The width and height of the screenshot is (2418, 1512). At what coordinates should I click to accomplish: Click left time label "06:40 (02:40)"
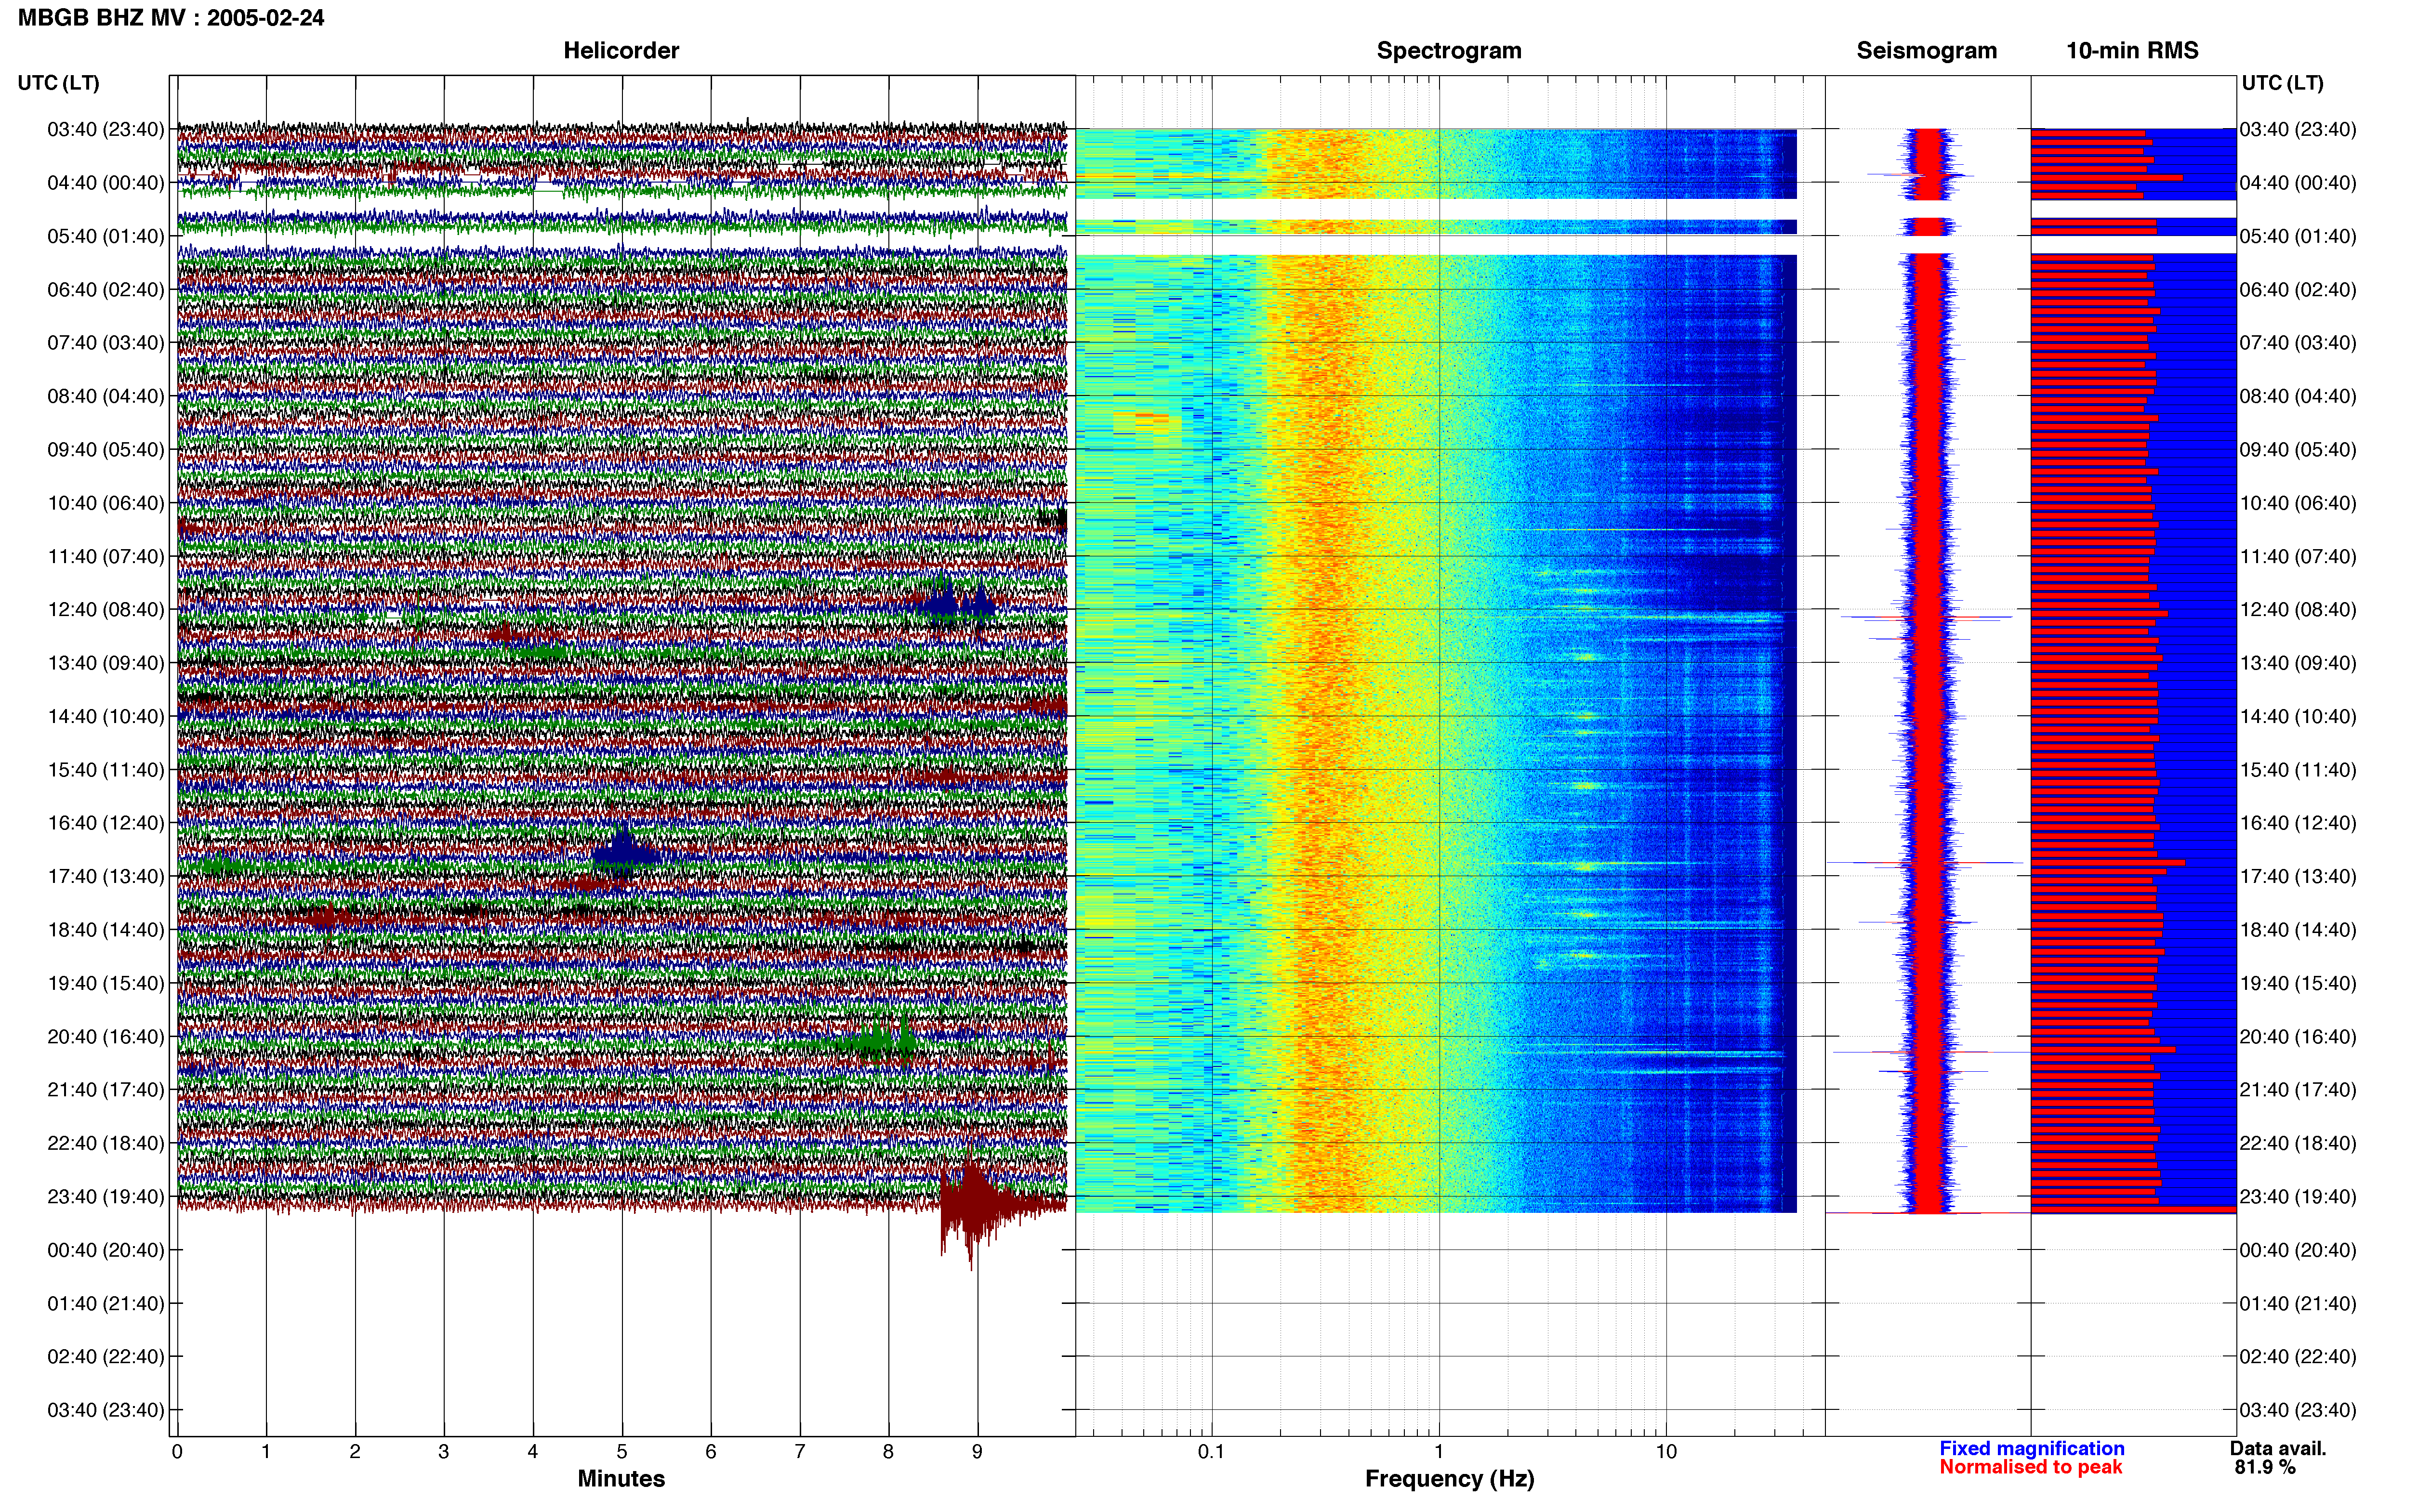point(106,290)
